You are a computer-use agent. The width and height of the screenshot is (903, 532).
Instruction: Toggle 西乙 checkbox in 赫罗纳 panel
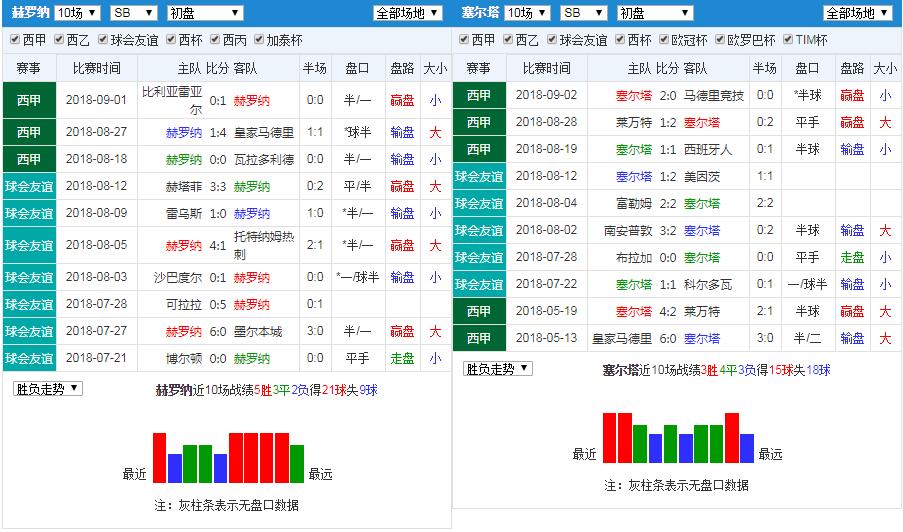coord(59,40)
